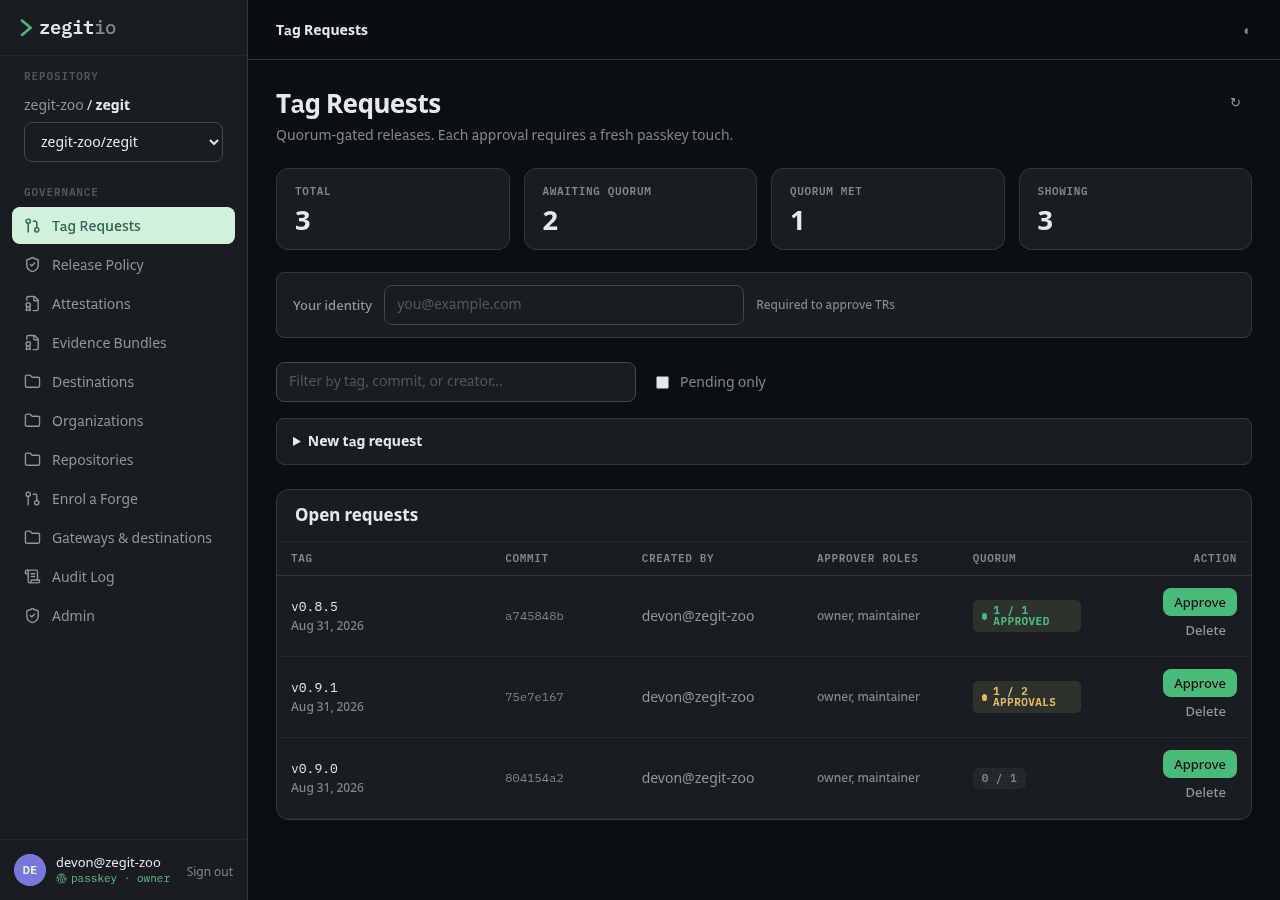Select Organizations in the sidebar

(123, 421)
